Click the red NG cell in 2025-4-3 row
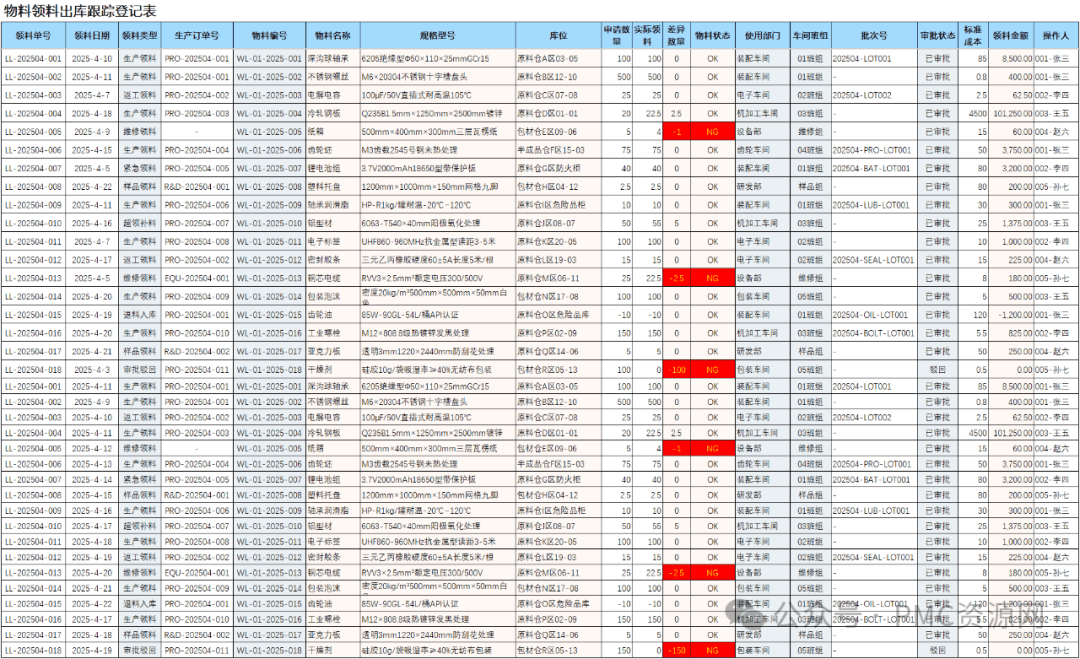 [712, 370]
